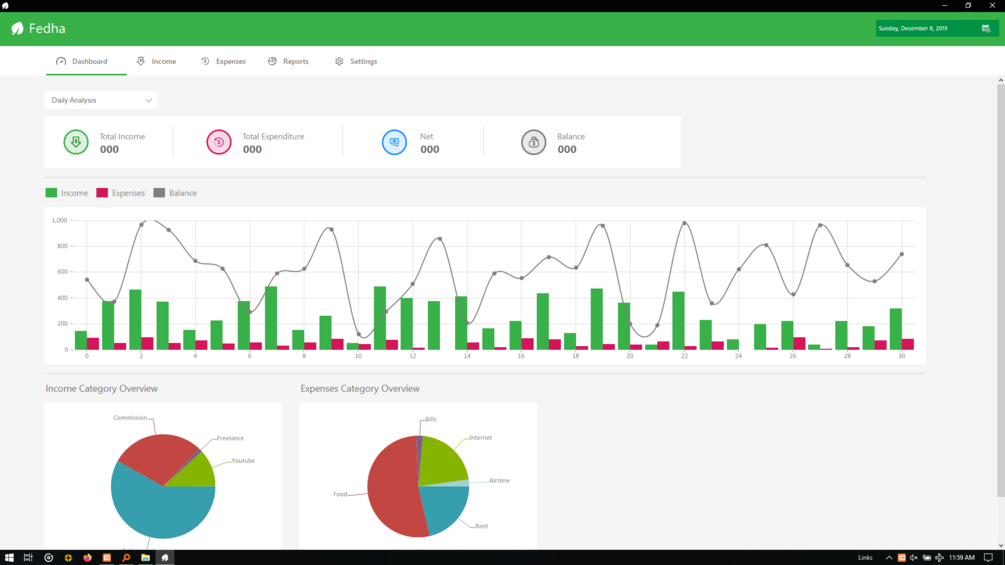Open the Action Center notification icon

click(988, 557)
